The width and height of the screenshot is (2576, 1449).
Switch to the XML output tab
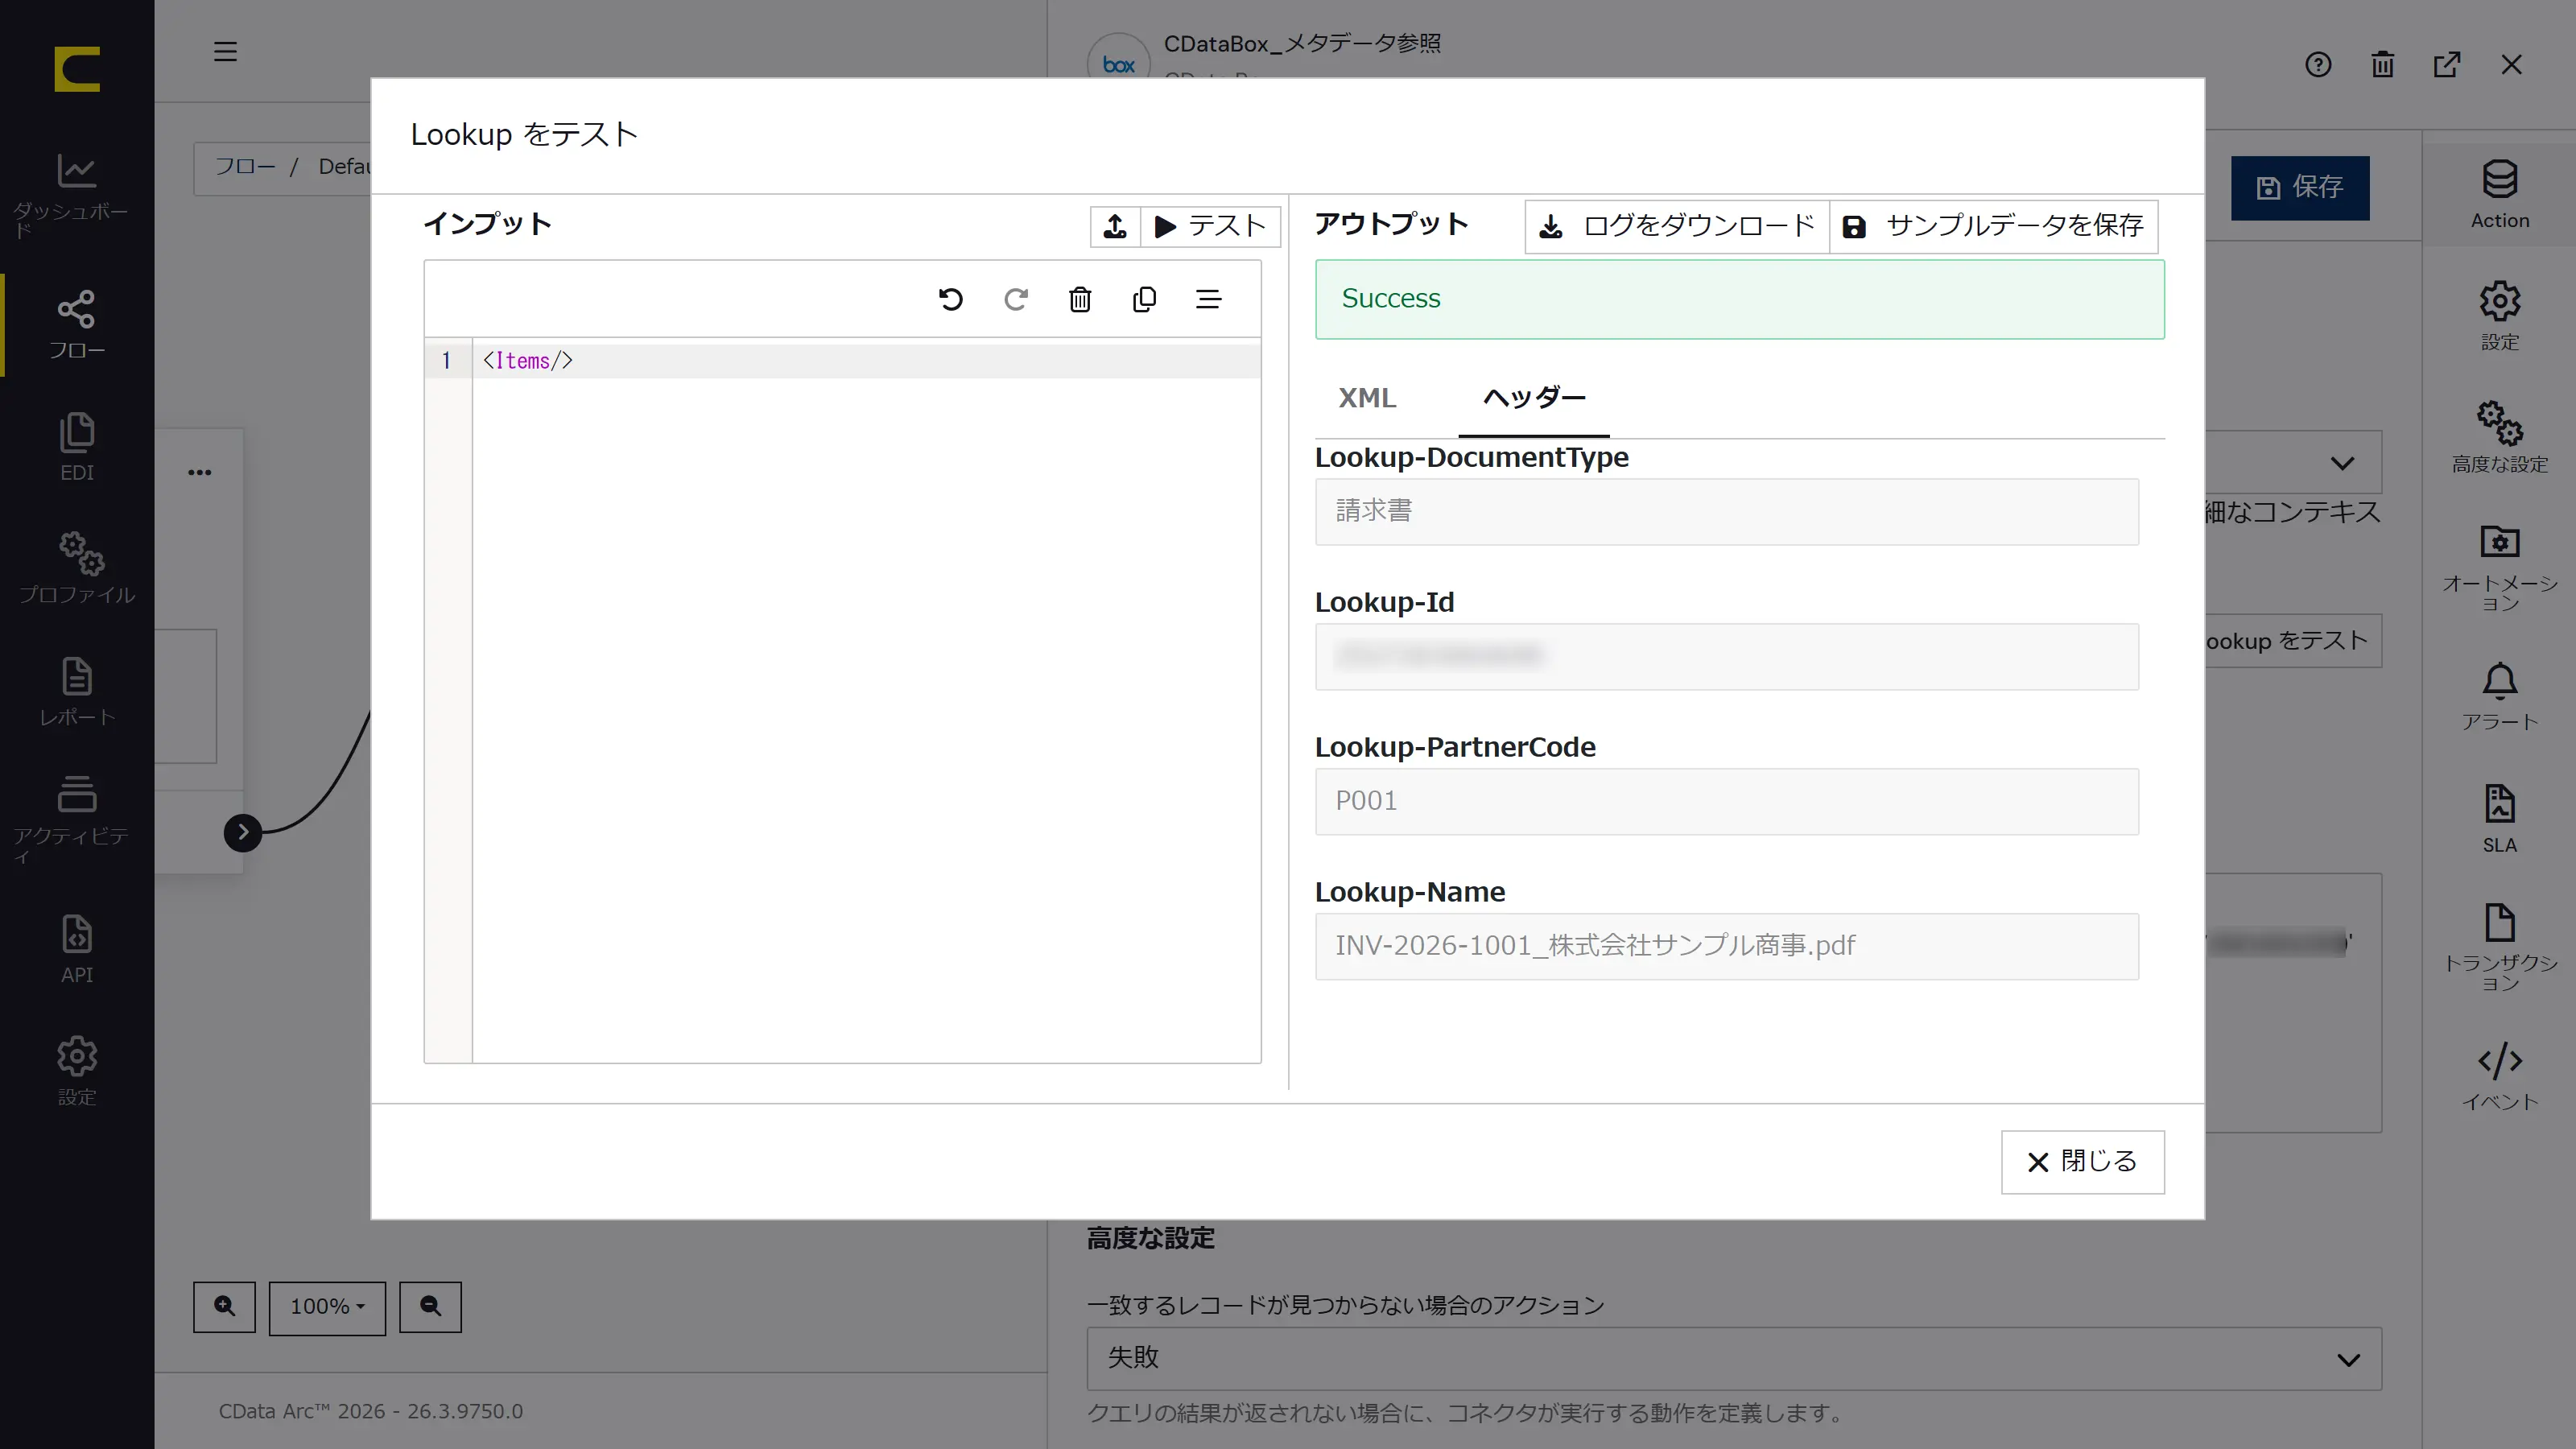1367,398
